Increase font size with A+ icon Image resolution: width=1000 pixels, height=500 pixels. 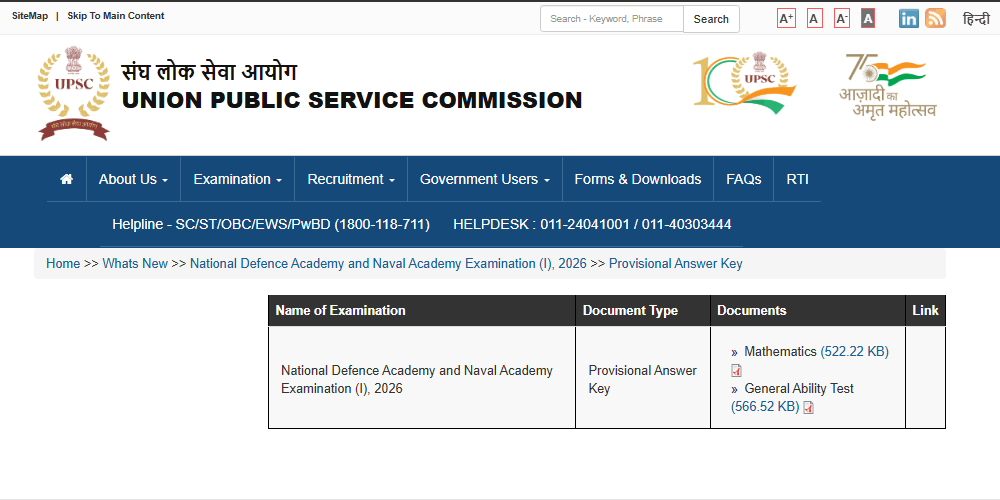point(786,18)
